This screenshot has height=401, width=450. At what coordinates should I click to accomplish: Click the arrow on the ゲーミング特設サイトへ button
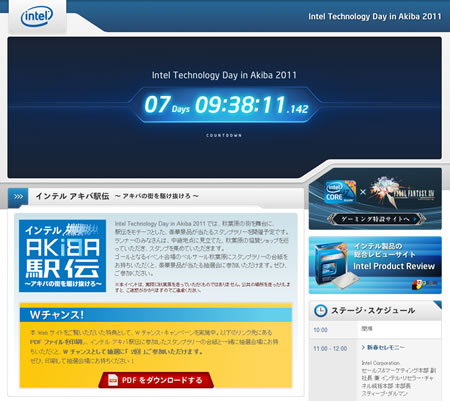point(415,219)
